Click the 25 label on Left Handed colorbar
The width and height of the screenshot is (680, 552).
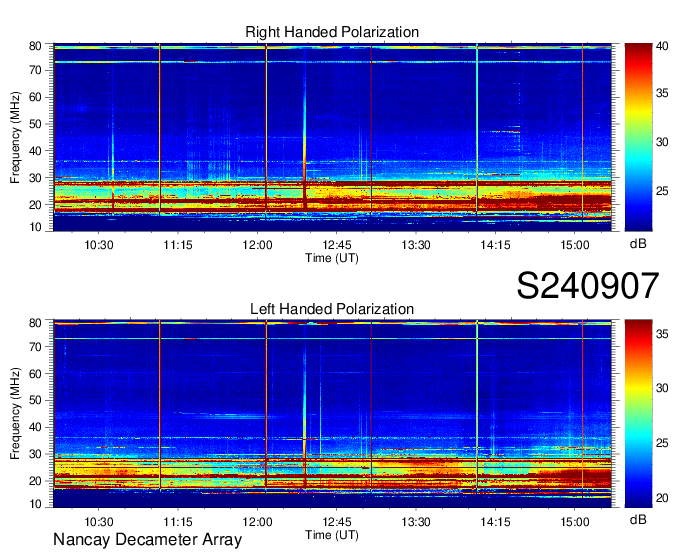click(x=662, y=443)
